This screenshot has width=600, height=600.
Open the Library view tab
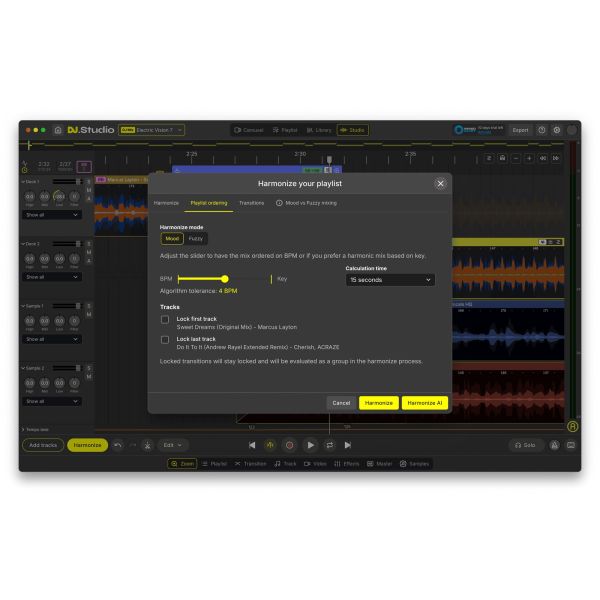click(x=319, y=130)
